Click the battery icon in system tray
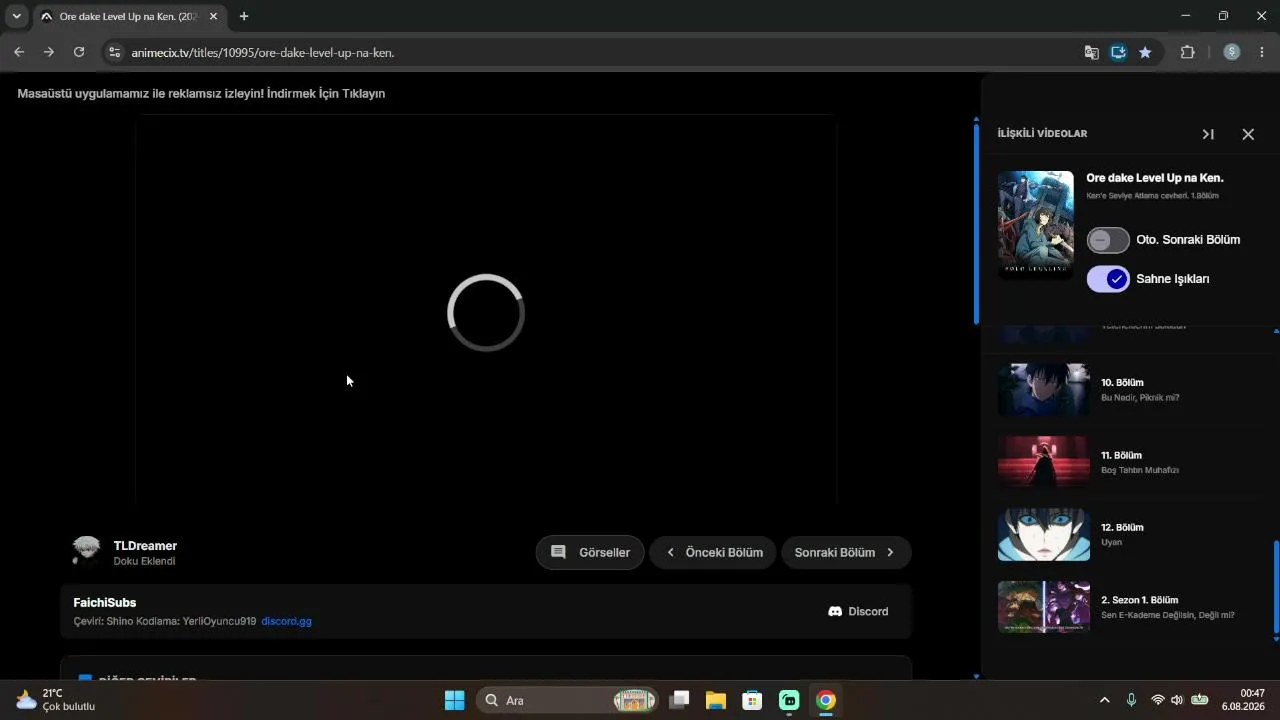Screen dimensions: 1280x720 click(1200, 700)
